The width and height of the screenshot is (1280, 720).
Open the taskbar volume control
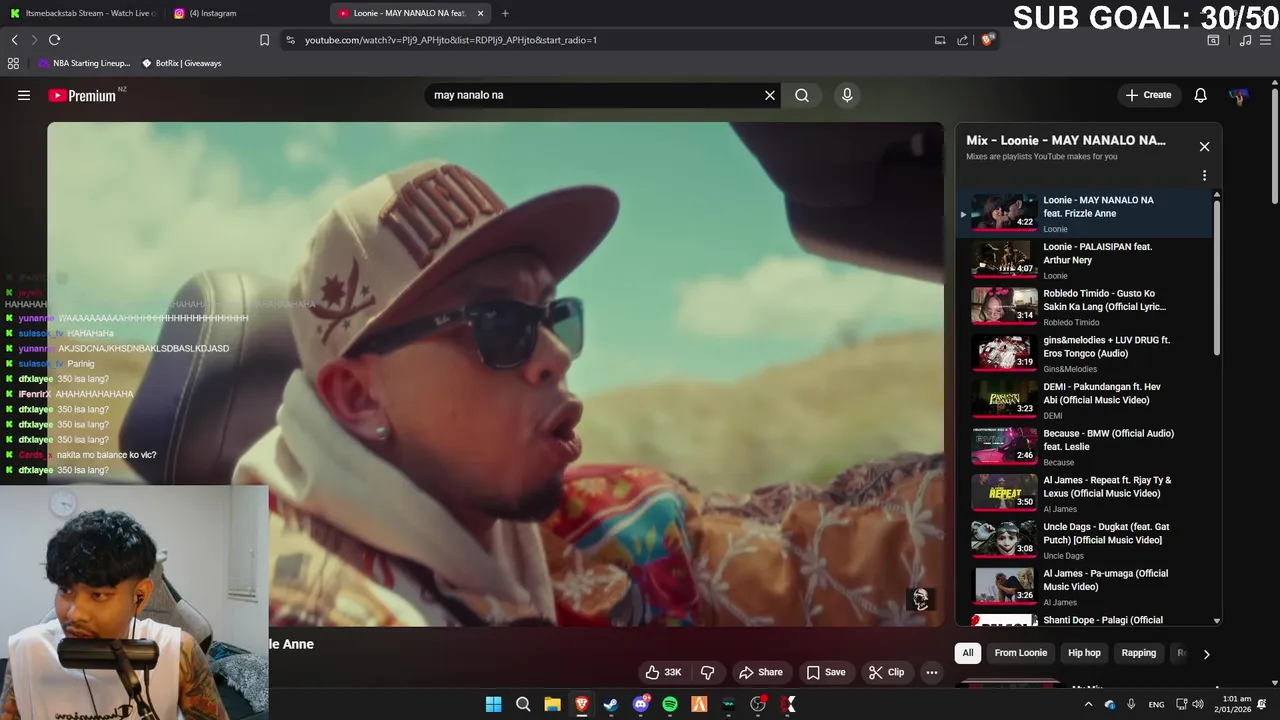(1198, 704)
